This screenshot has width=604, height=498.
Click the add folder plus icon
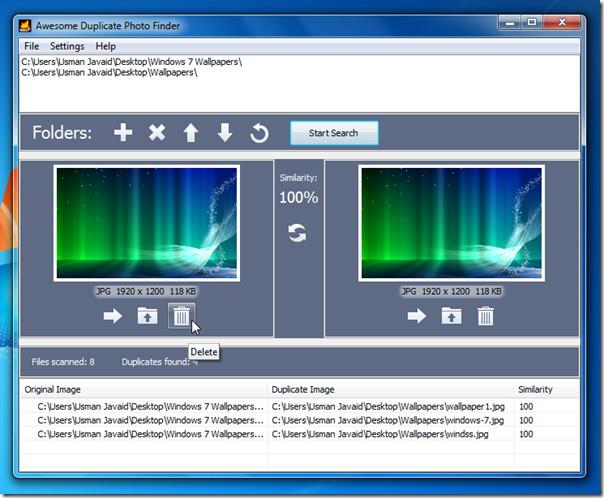[123, 133]
